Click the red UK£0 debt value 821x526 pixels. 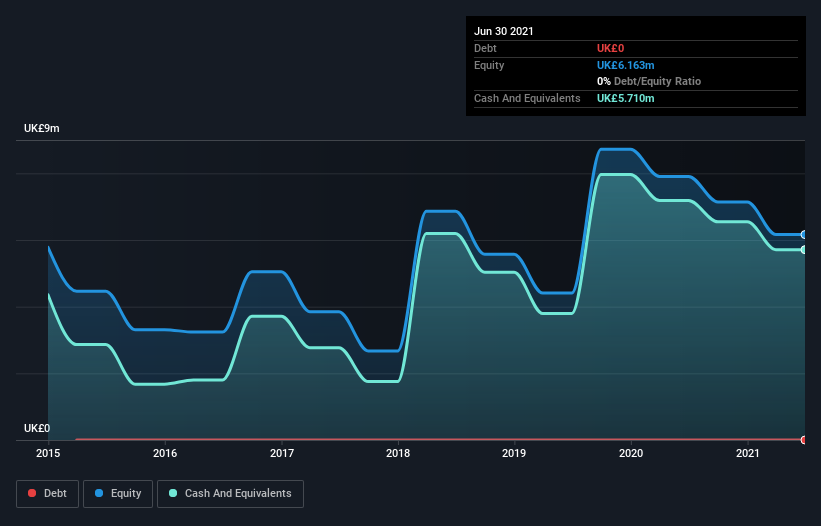[x=611, y=48]
